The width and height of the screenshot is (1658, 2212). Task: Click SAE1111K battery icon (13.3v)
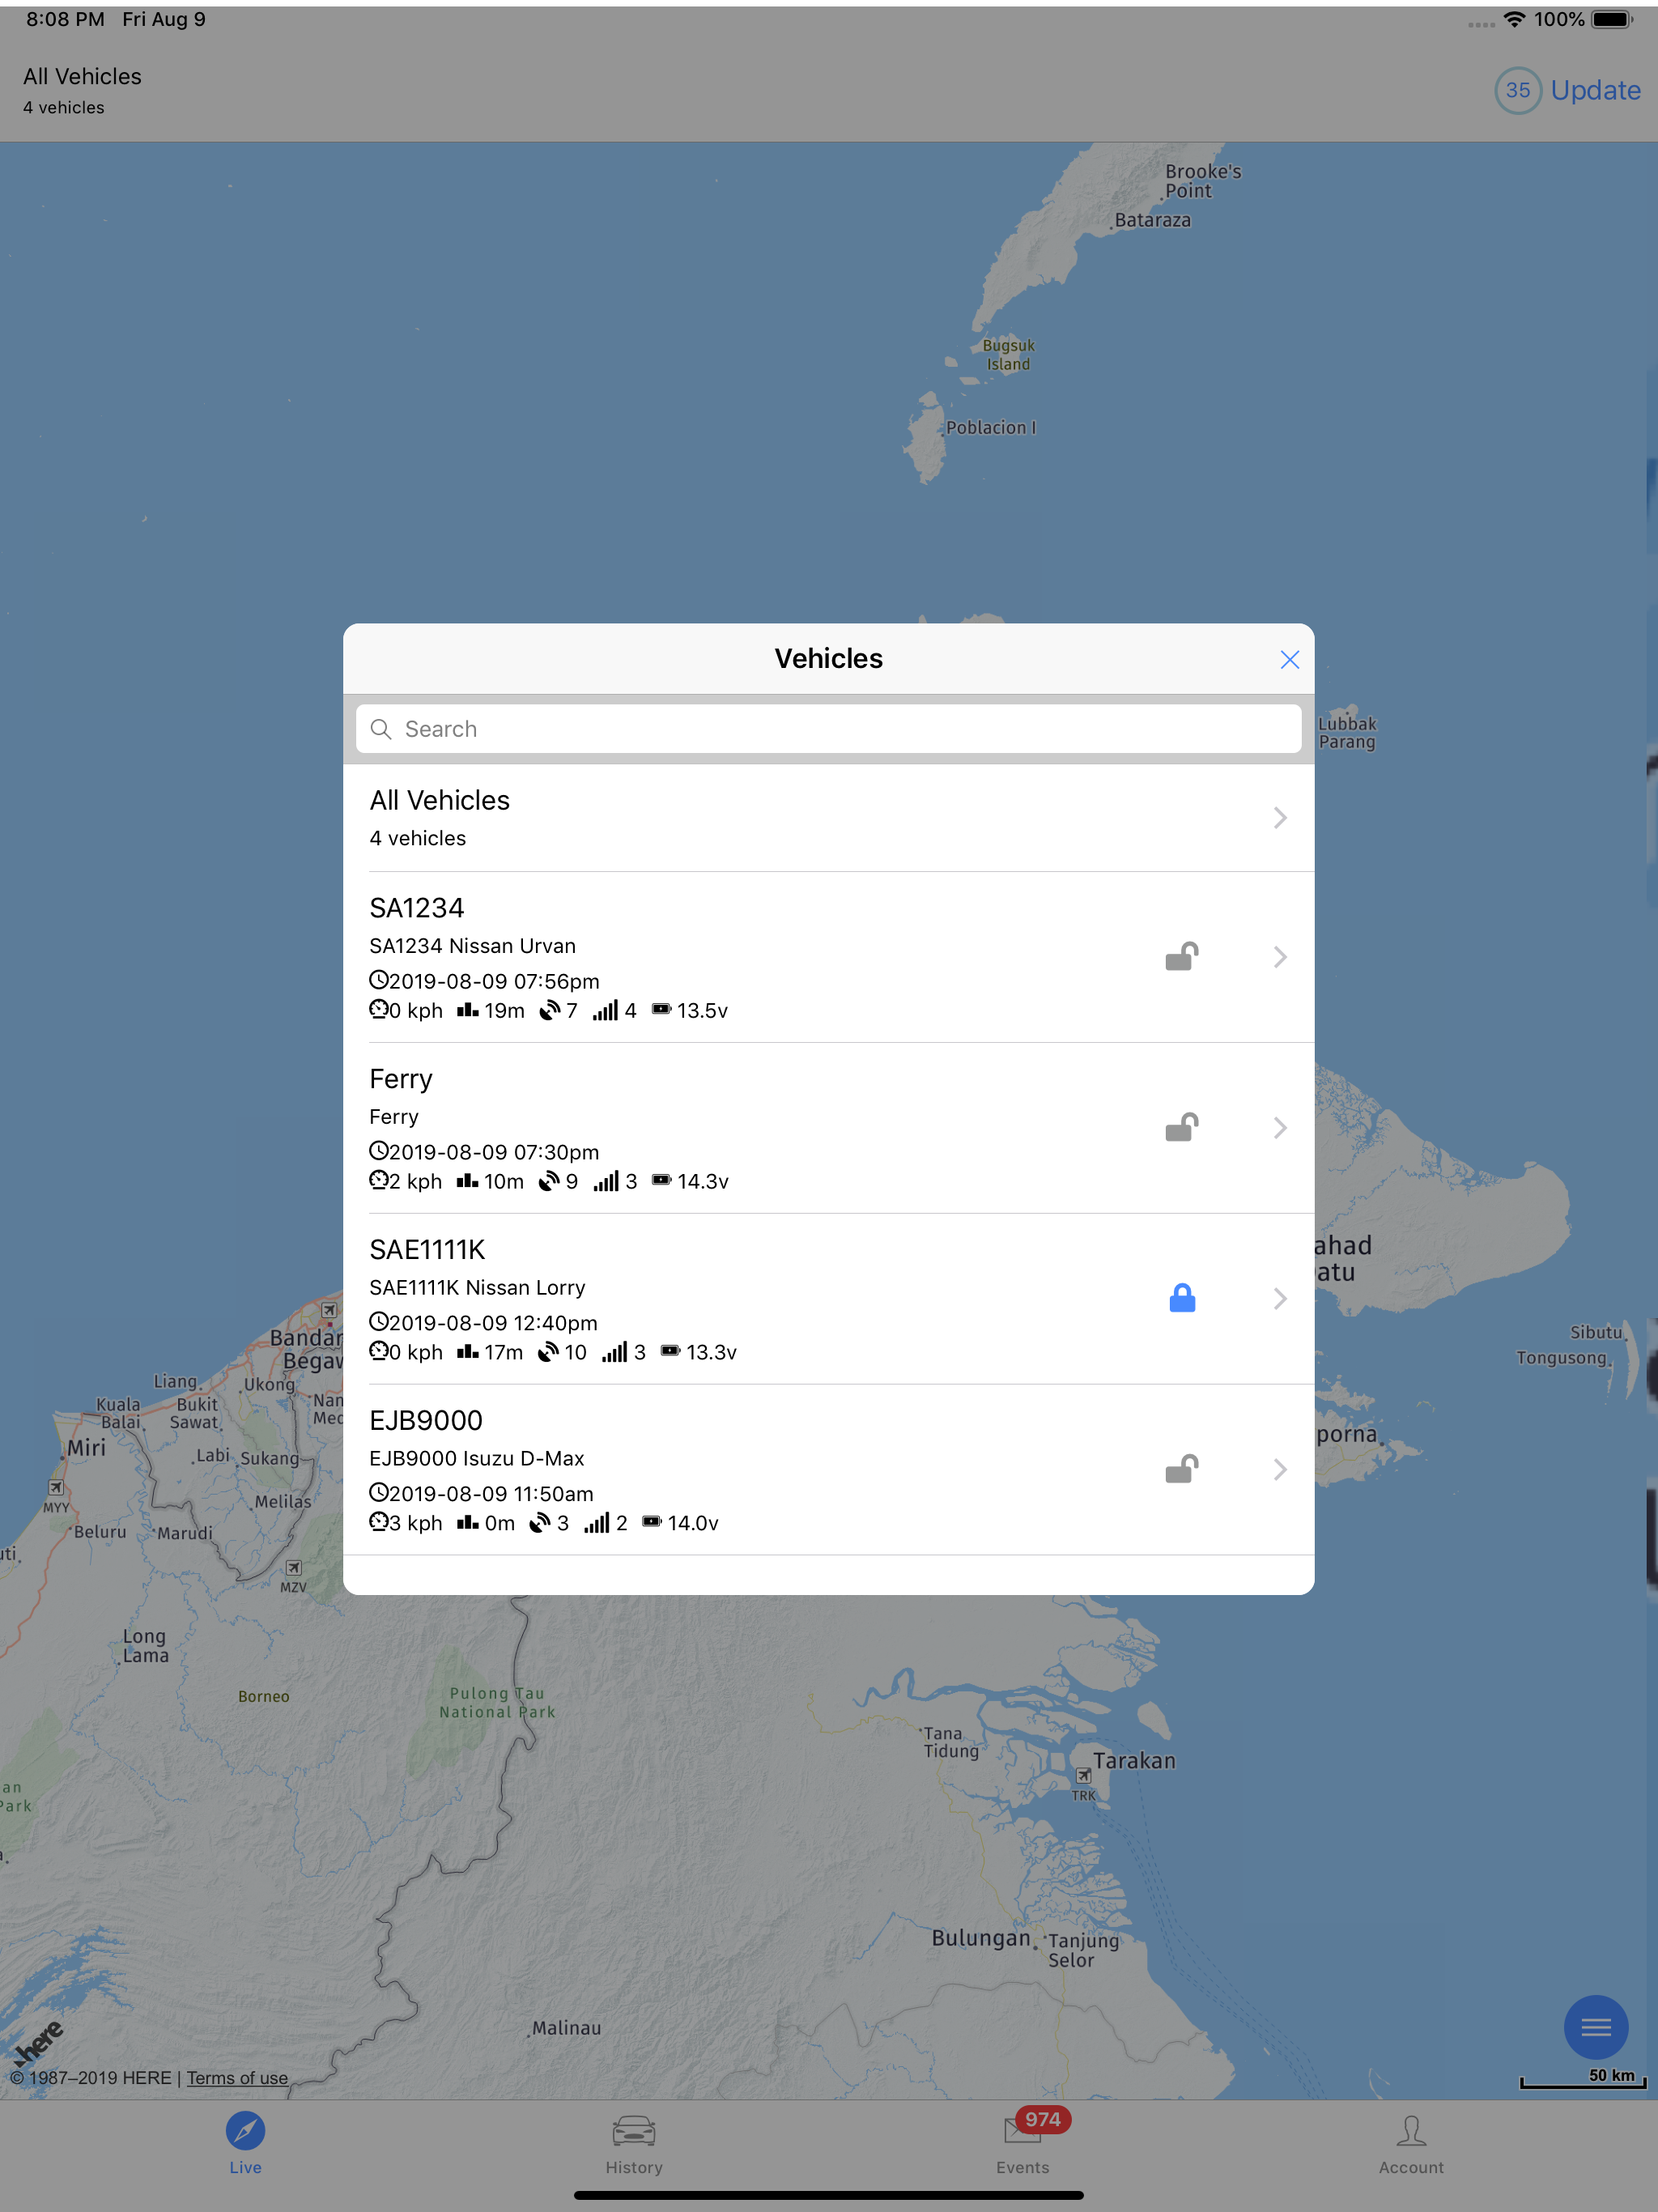pos(670,1351)
